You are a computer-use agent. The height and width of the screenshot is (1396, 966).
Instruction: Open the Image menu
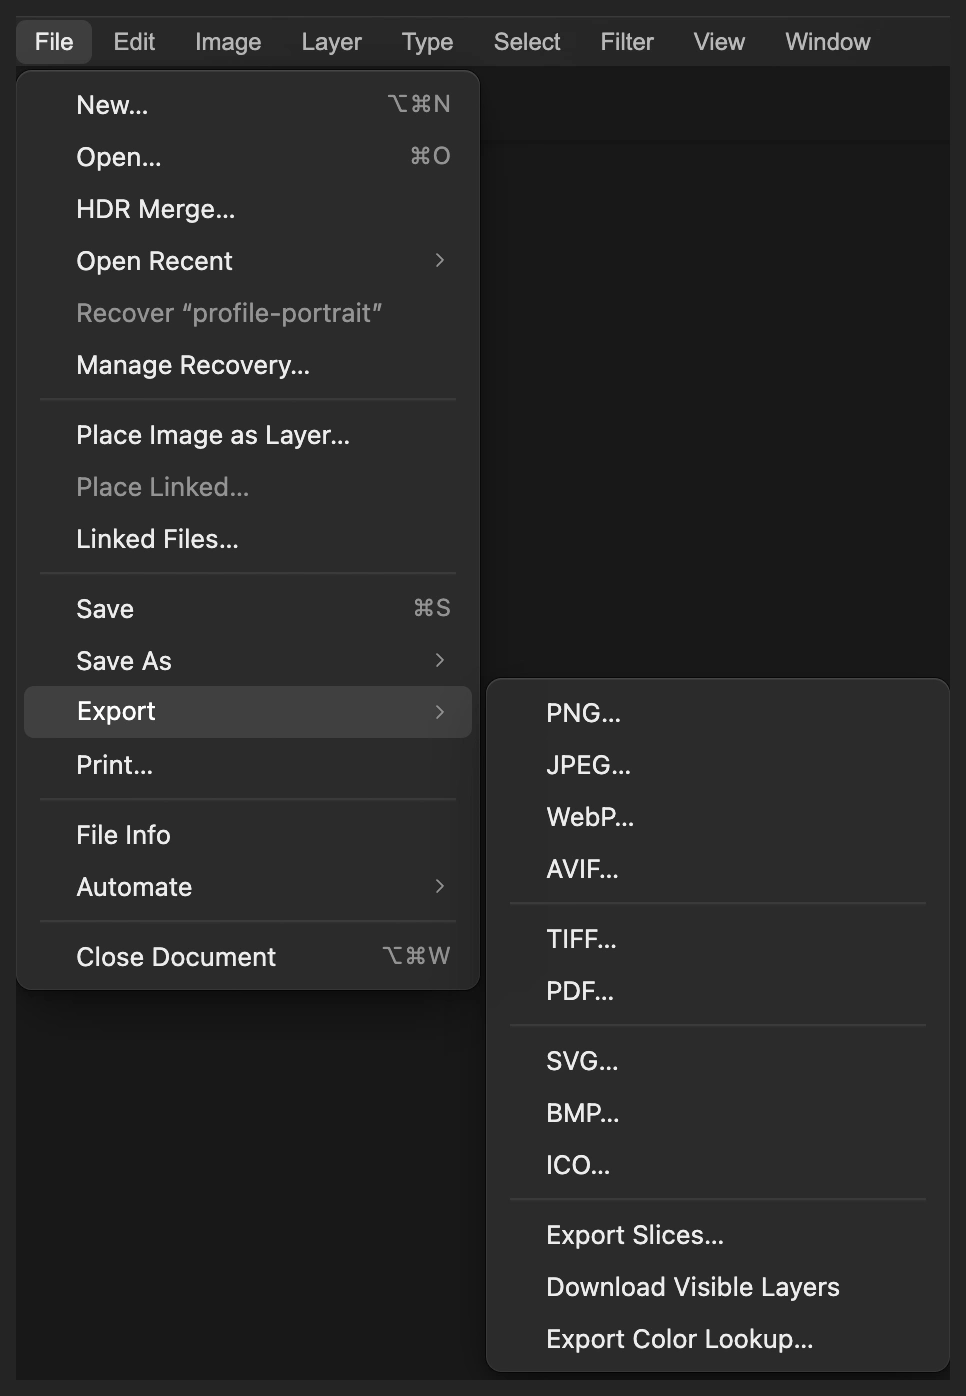tap(228, 42)
